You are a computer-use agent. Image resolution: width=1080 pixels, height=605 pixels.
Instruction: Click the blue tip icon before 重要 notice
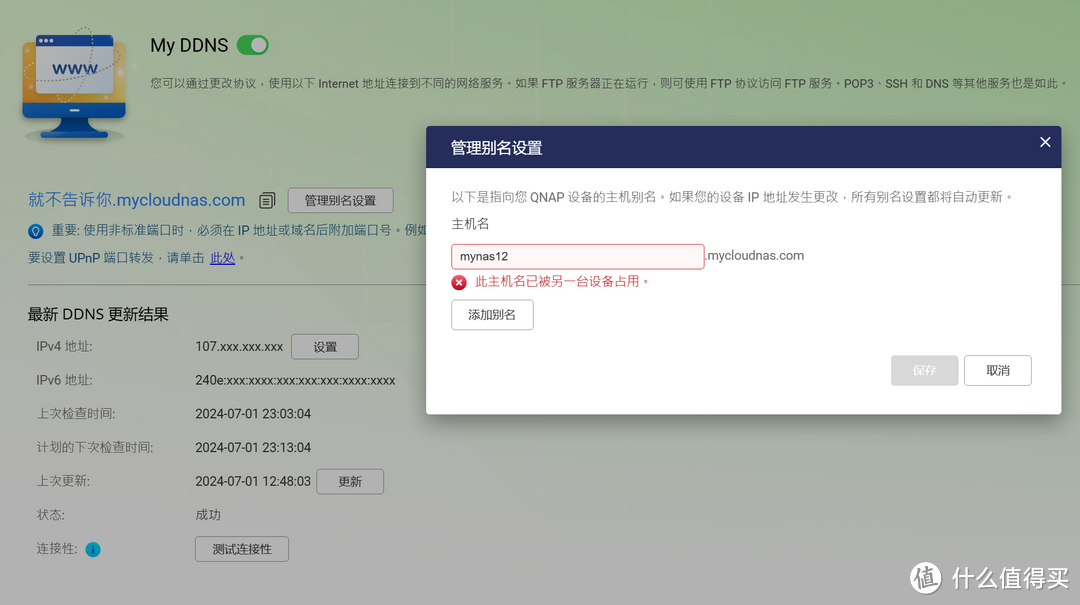tap(36, 232)
